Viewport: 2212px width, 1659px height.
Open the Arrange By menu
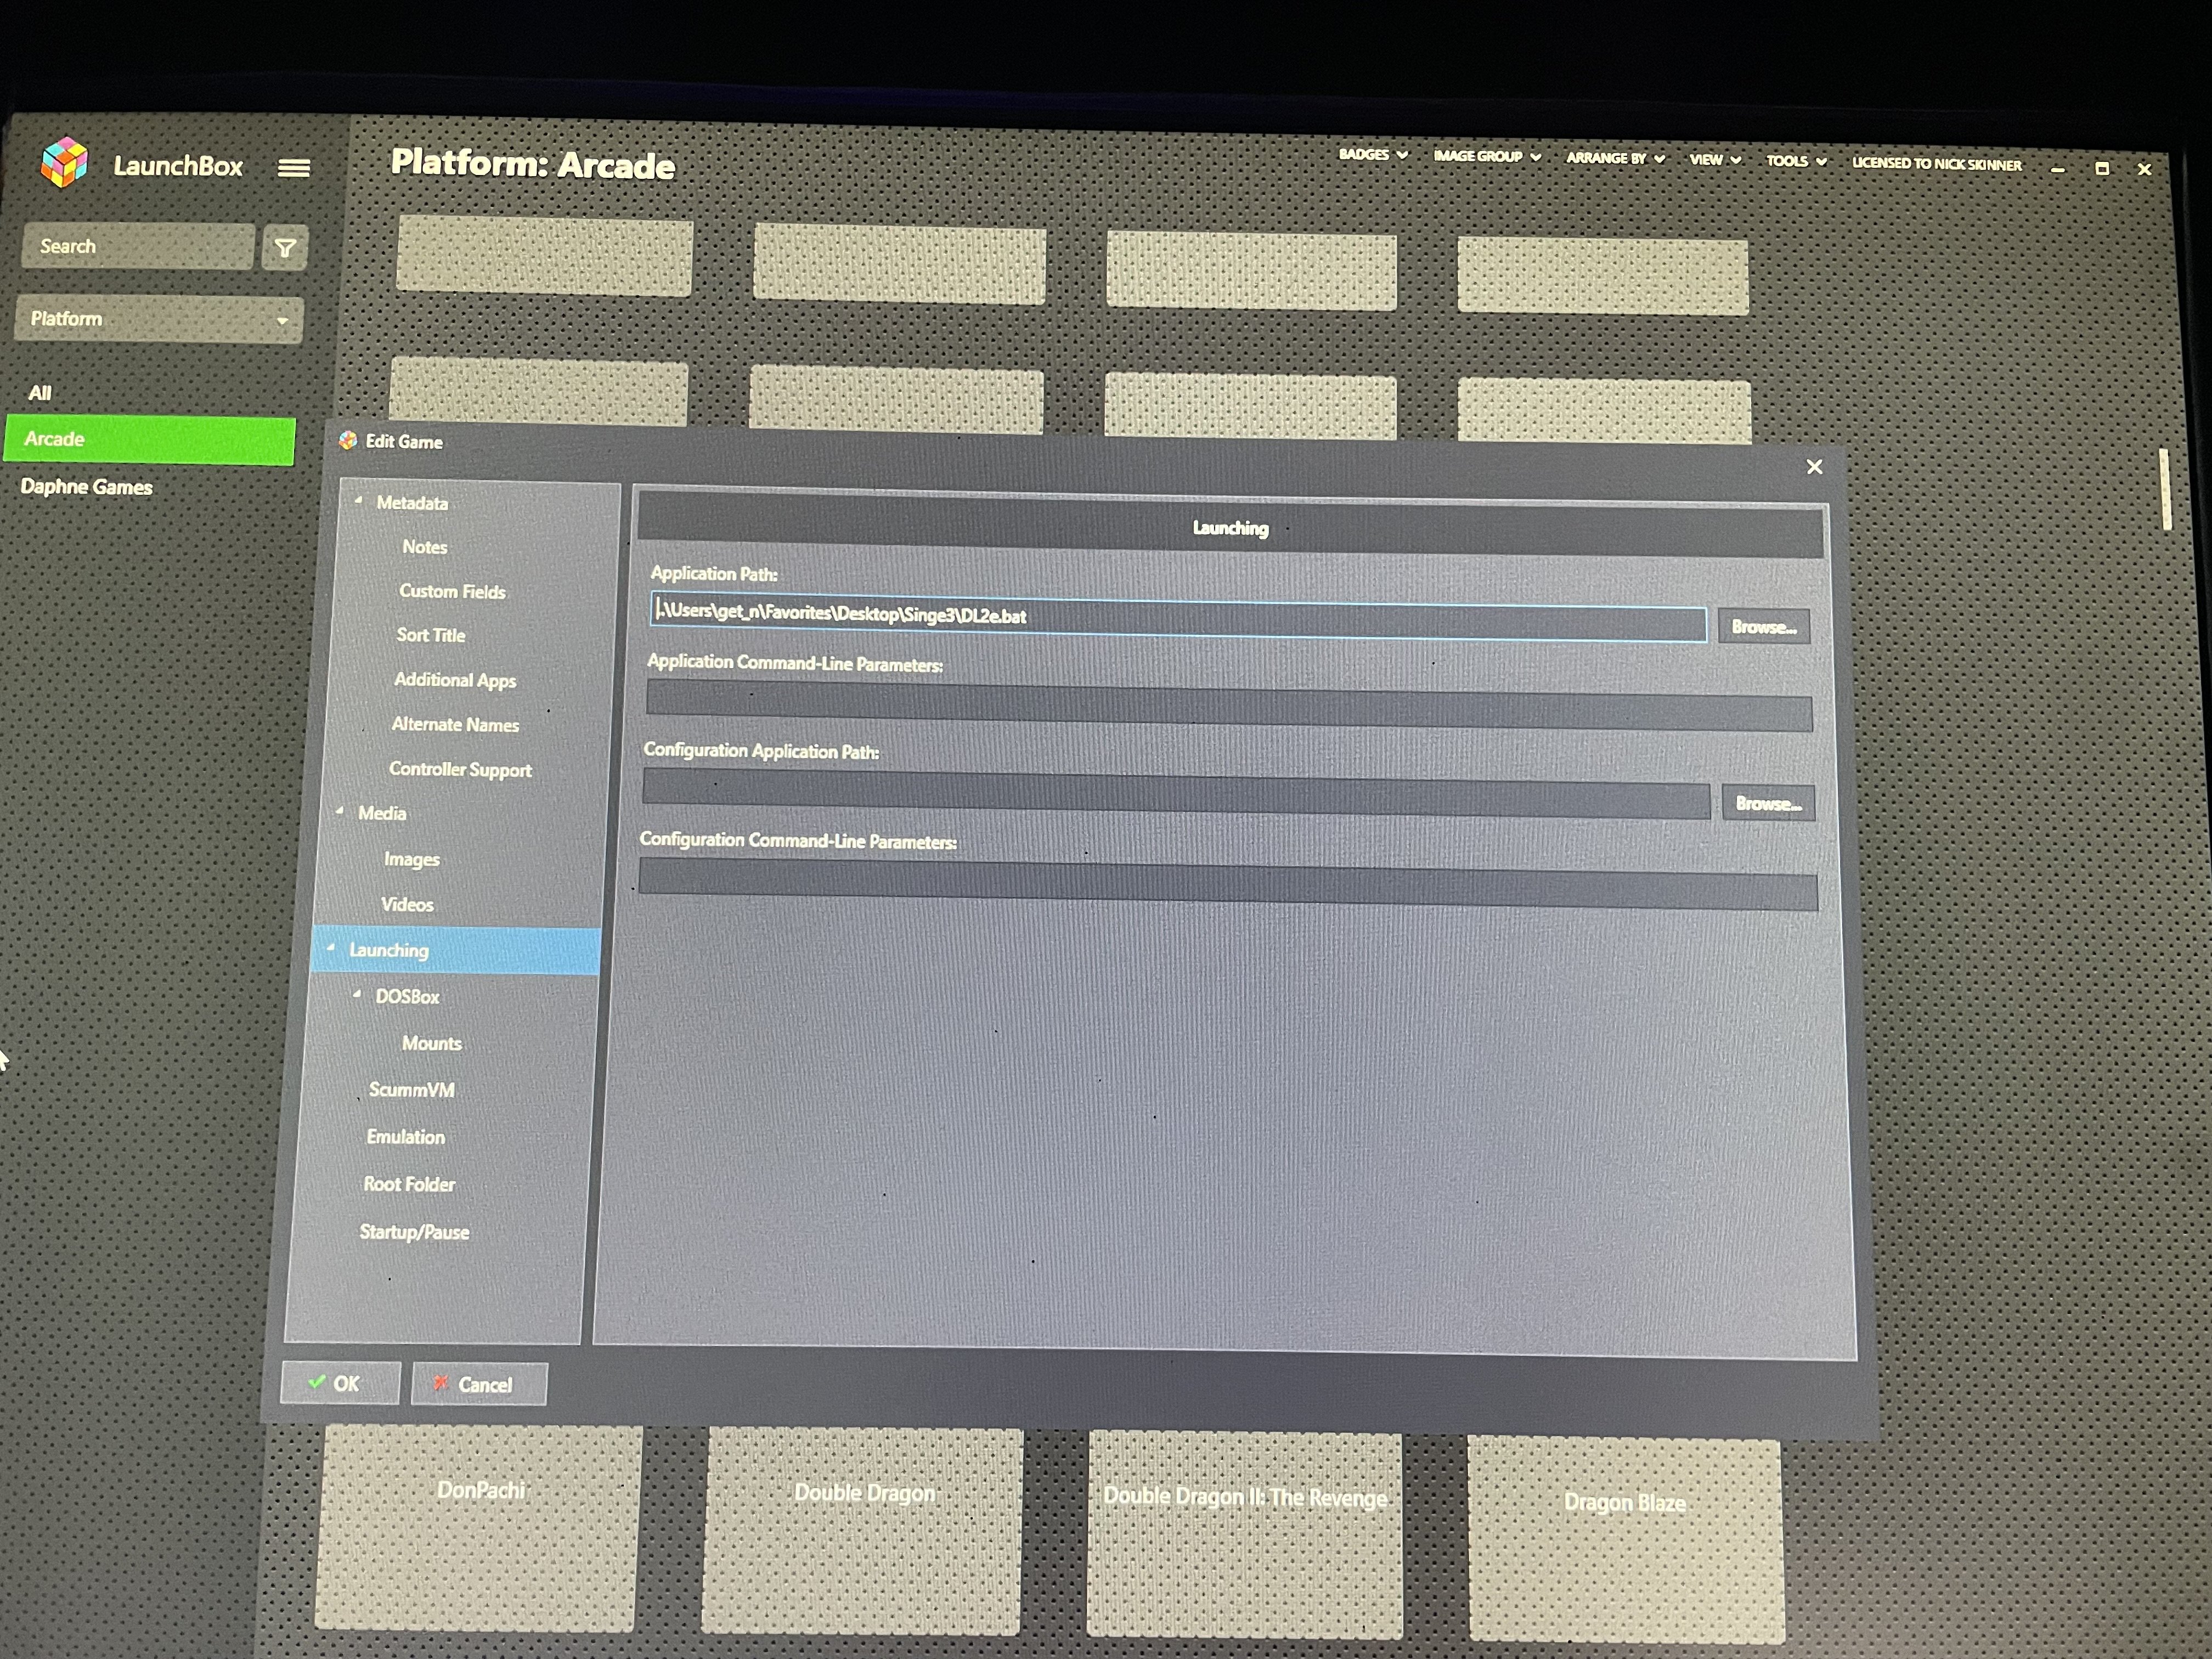click(1615, 158)
